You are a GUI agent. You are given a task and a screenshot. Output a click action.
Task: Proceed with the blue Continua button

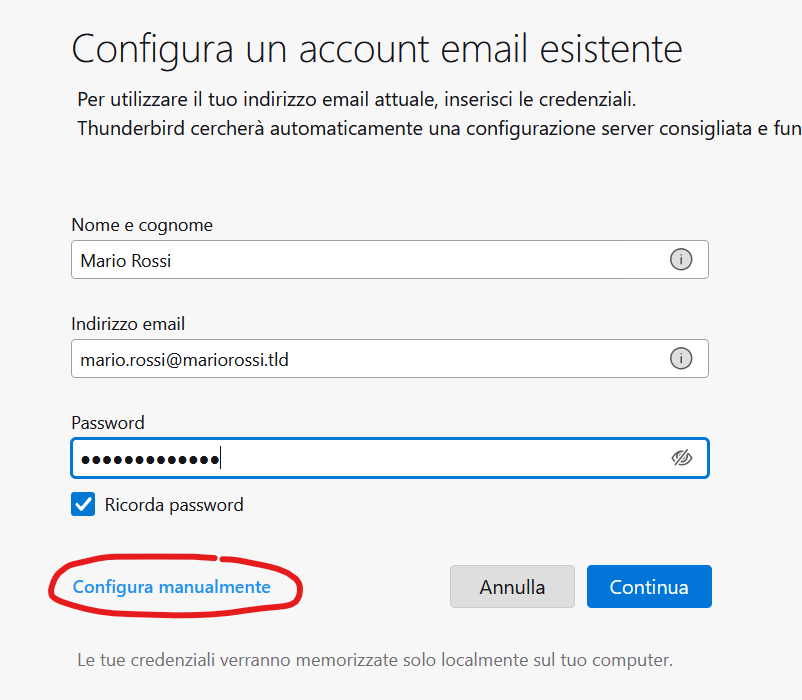(x=649, y=586)
